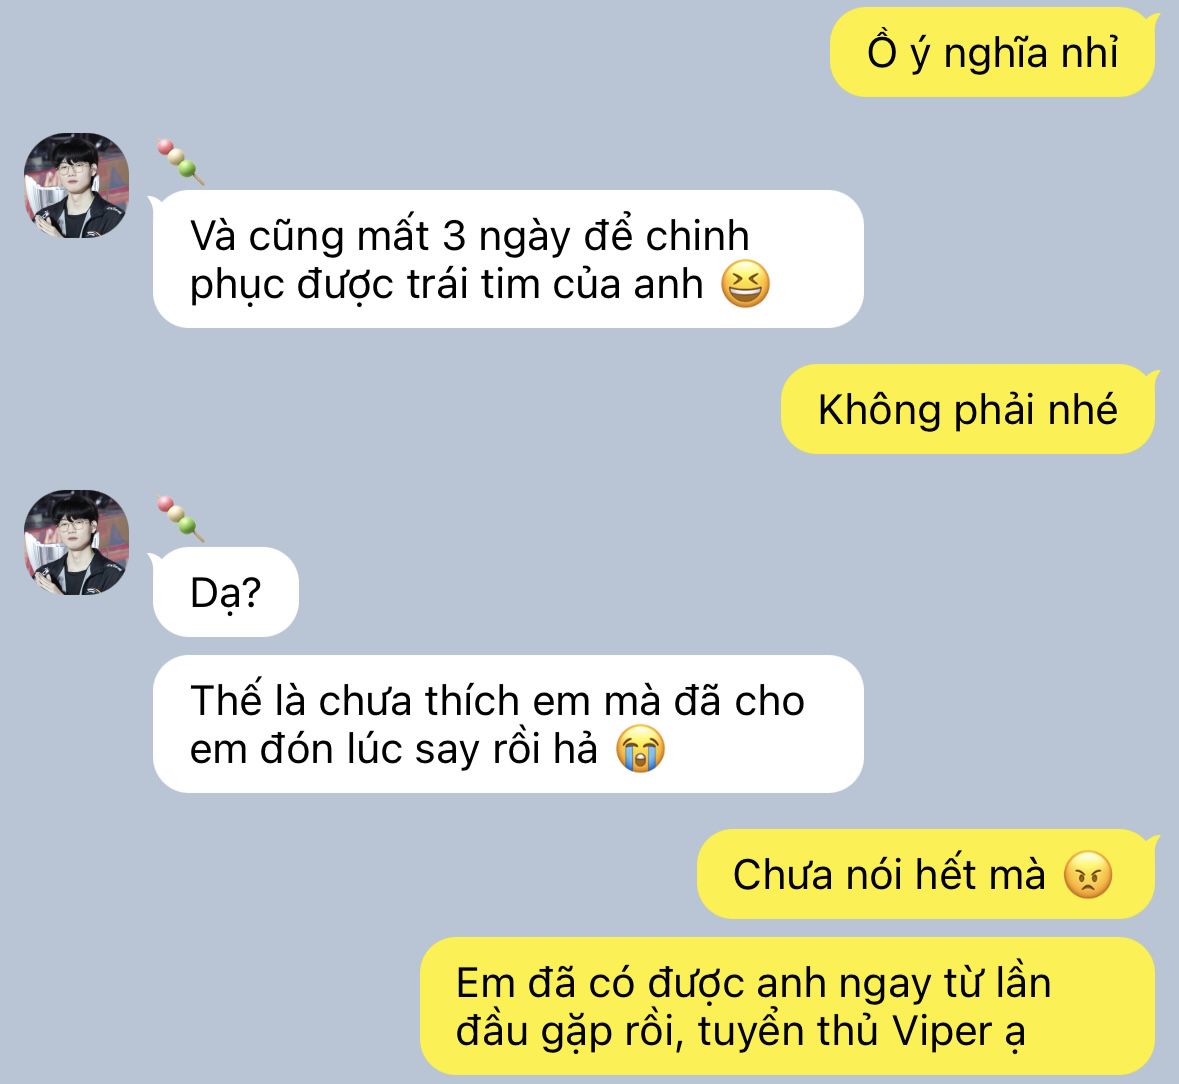Tap the laughing emoji in received message
The width and height of the screenshot is (1179, 1084).
point(745,284)
